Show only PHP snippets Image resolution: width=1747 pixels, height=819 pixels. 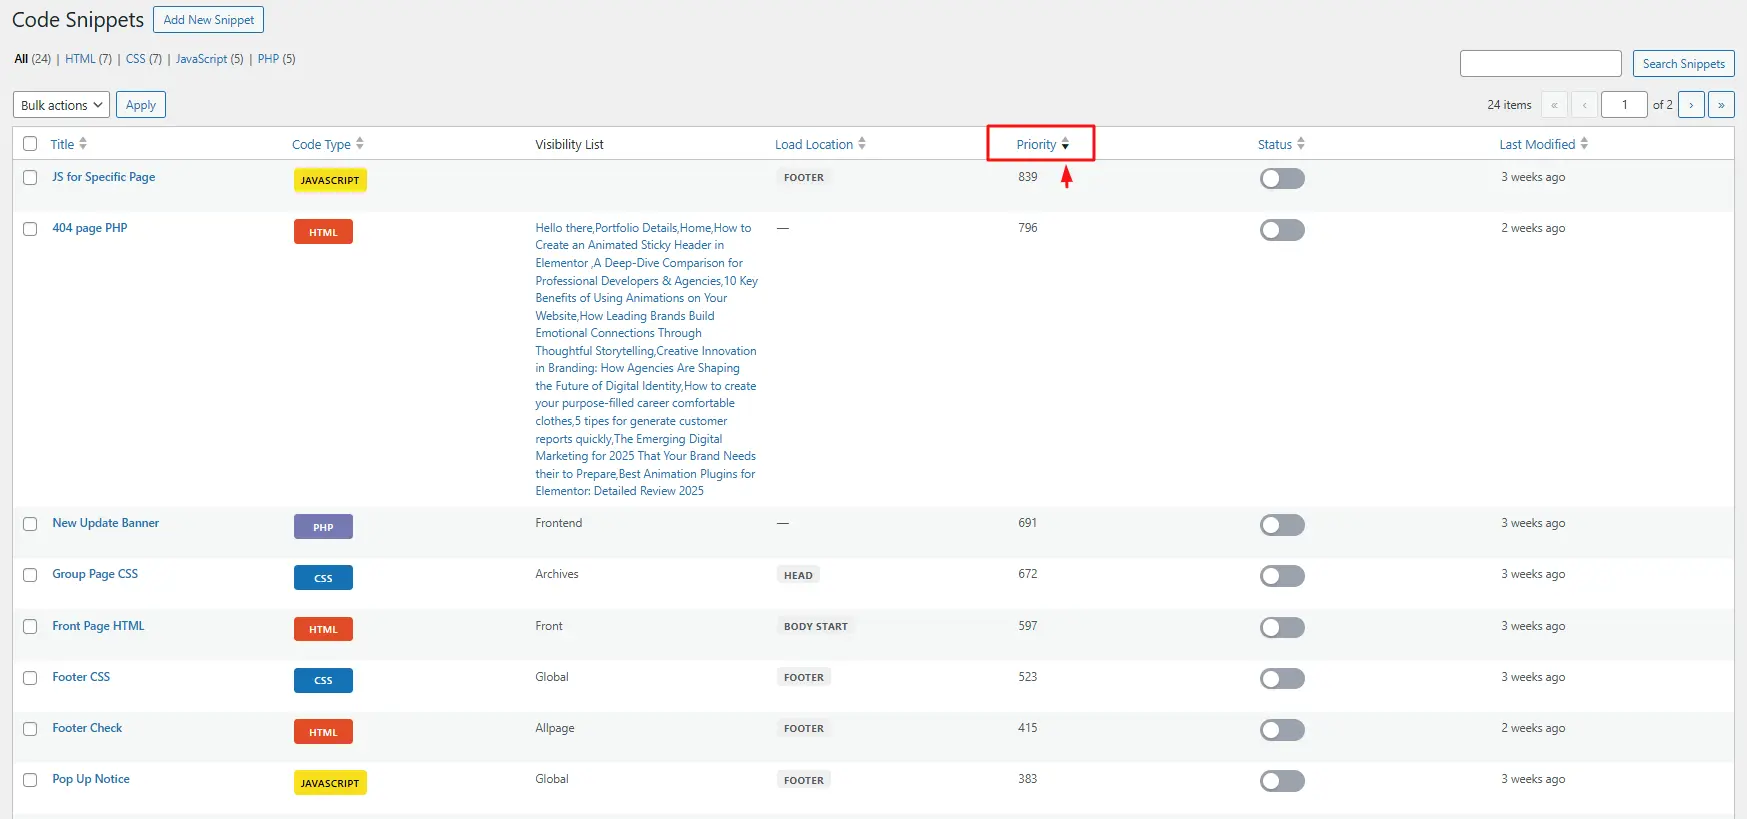[268, 59]
